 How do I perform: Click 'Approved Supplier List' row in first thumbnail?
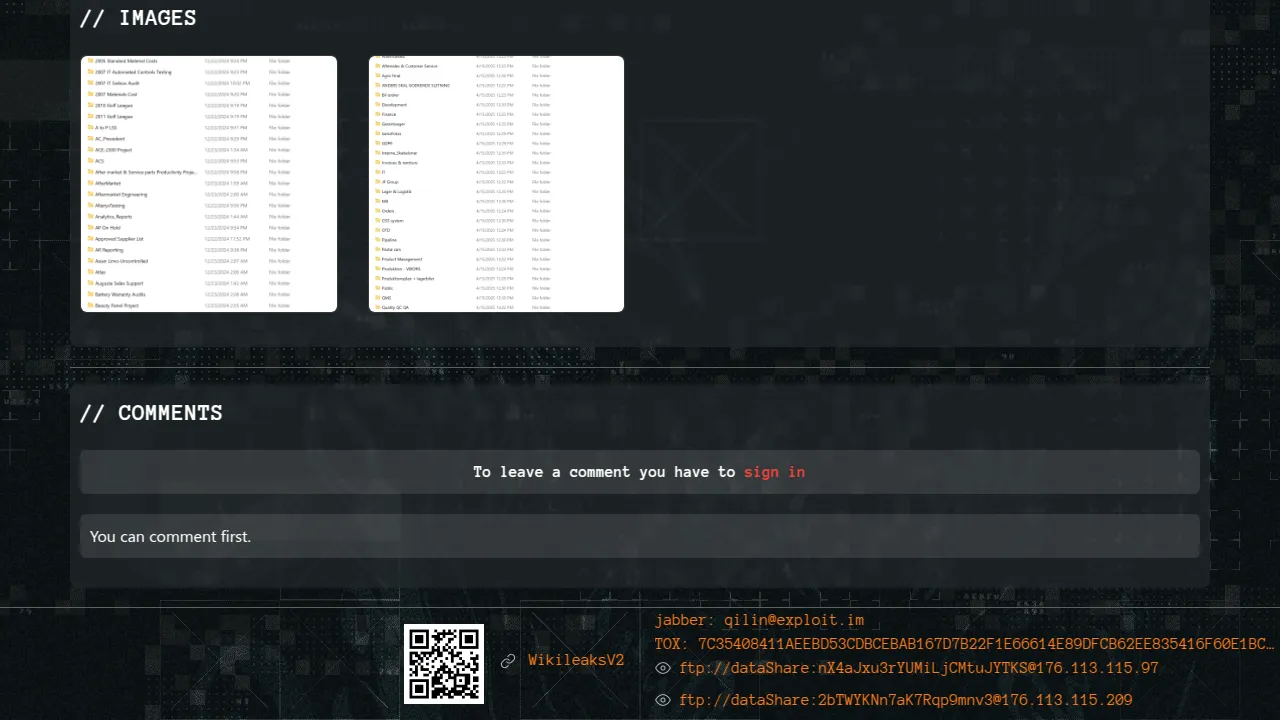[x=120, y=239]
